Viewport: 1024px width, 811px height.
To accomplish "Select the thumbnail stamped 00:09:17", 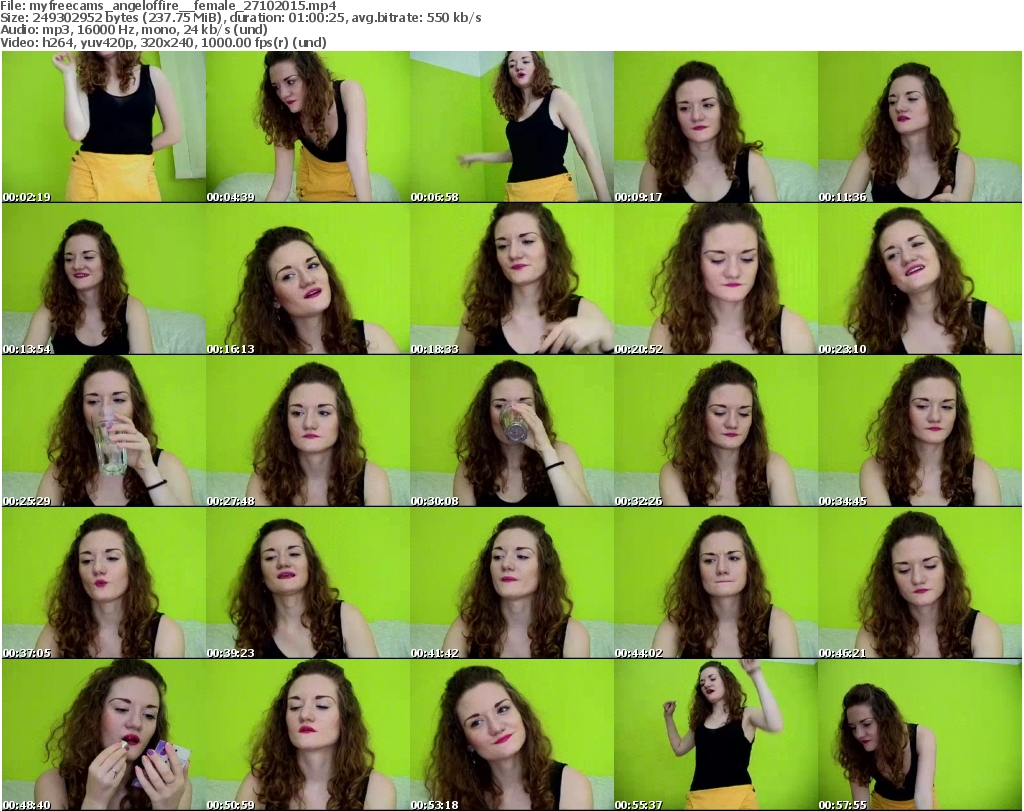I will pyautogui.click(x=716, y=127).
